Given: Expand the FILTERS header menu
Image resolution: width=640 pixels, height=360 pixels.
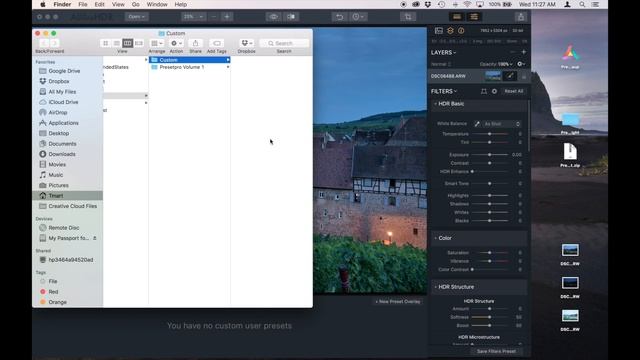Looking at the screenshot, I should pyautogui.click(x=444, y=91).
